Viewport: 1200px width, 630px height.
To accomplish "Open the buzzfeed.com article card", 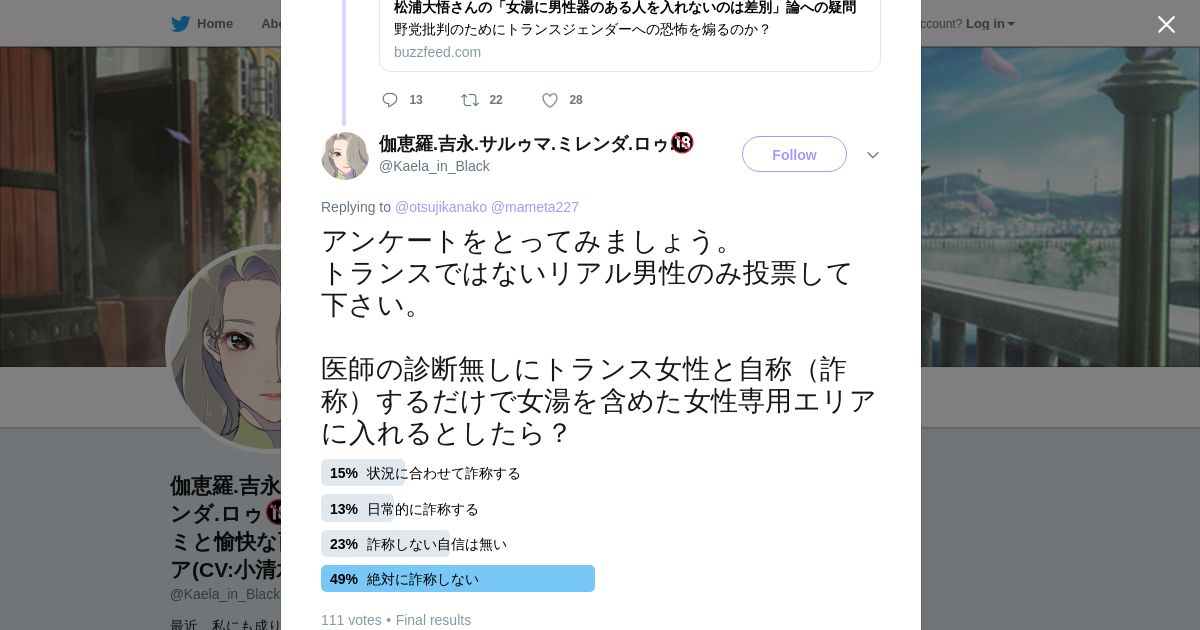I will tap(630, 30).
